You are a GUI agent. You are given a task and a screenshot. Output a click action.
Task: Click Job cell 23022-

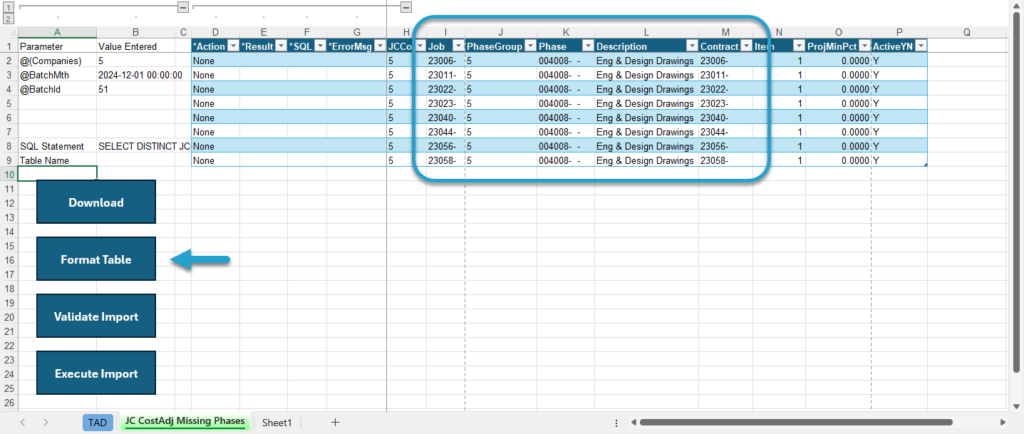tap(445, 89)
